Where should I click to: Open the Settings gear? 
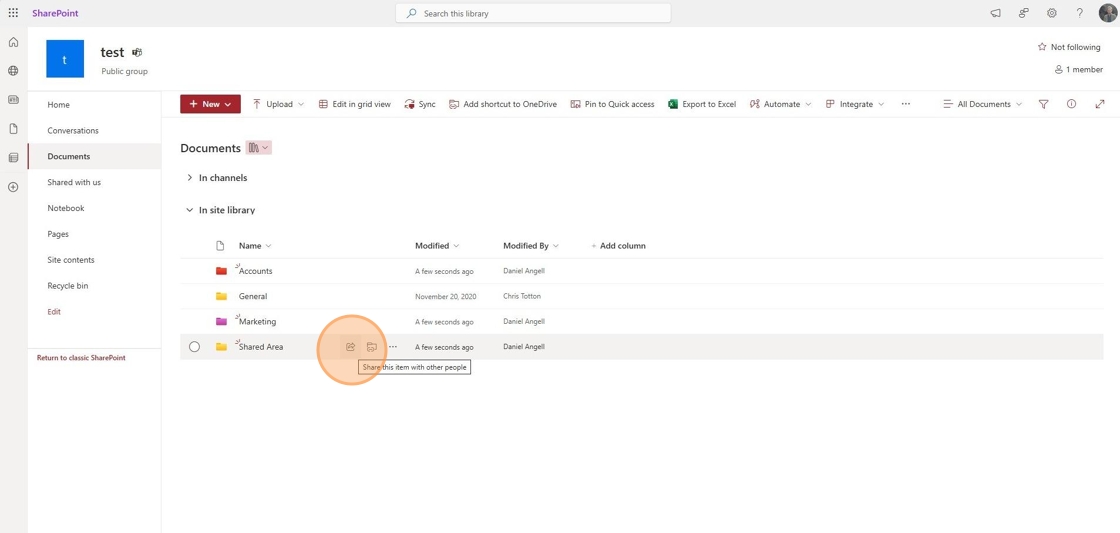point(1052,13)
